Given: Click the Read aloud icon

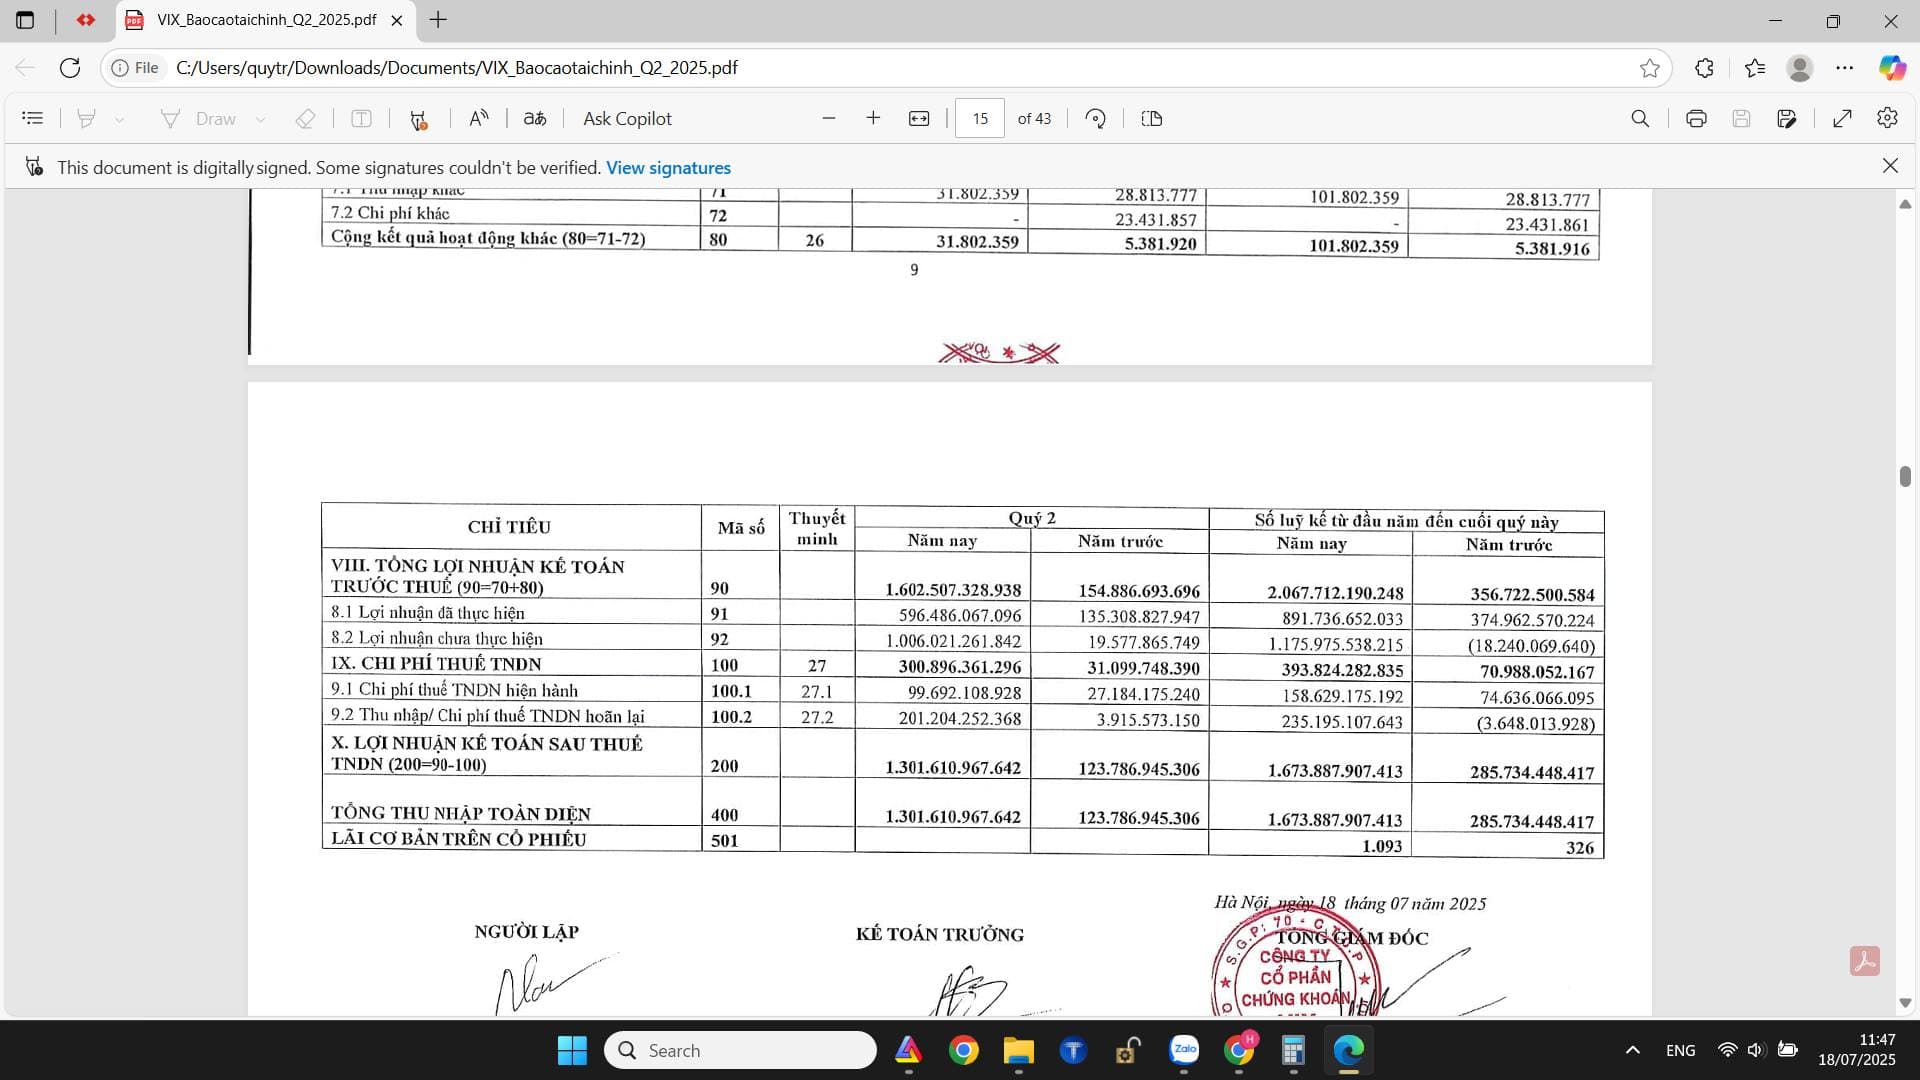Looking at the screenshot, I should [x=479, y=118].
